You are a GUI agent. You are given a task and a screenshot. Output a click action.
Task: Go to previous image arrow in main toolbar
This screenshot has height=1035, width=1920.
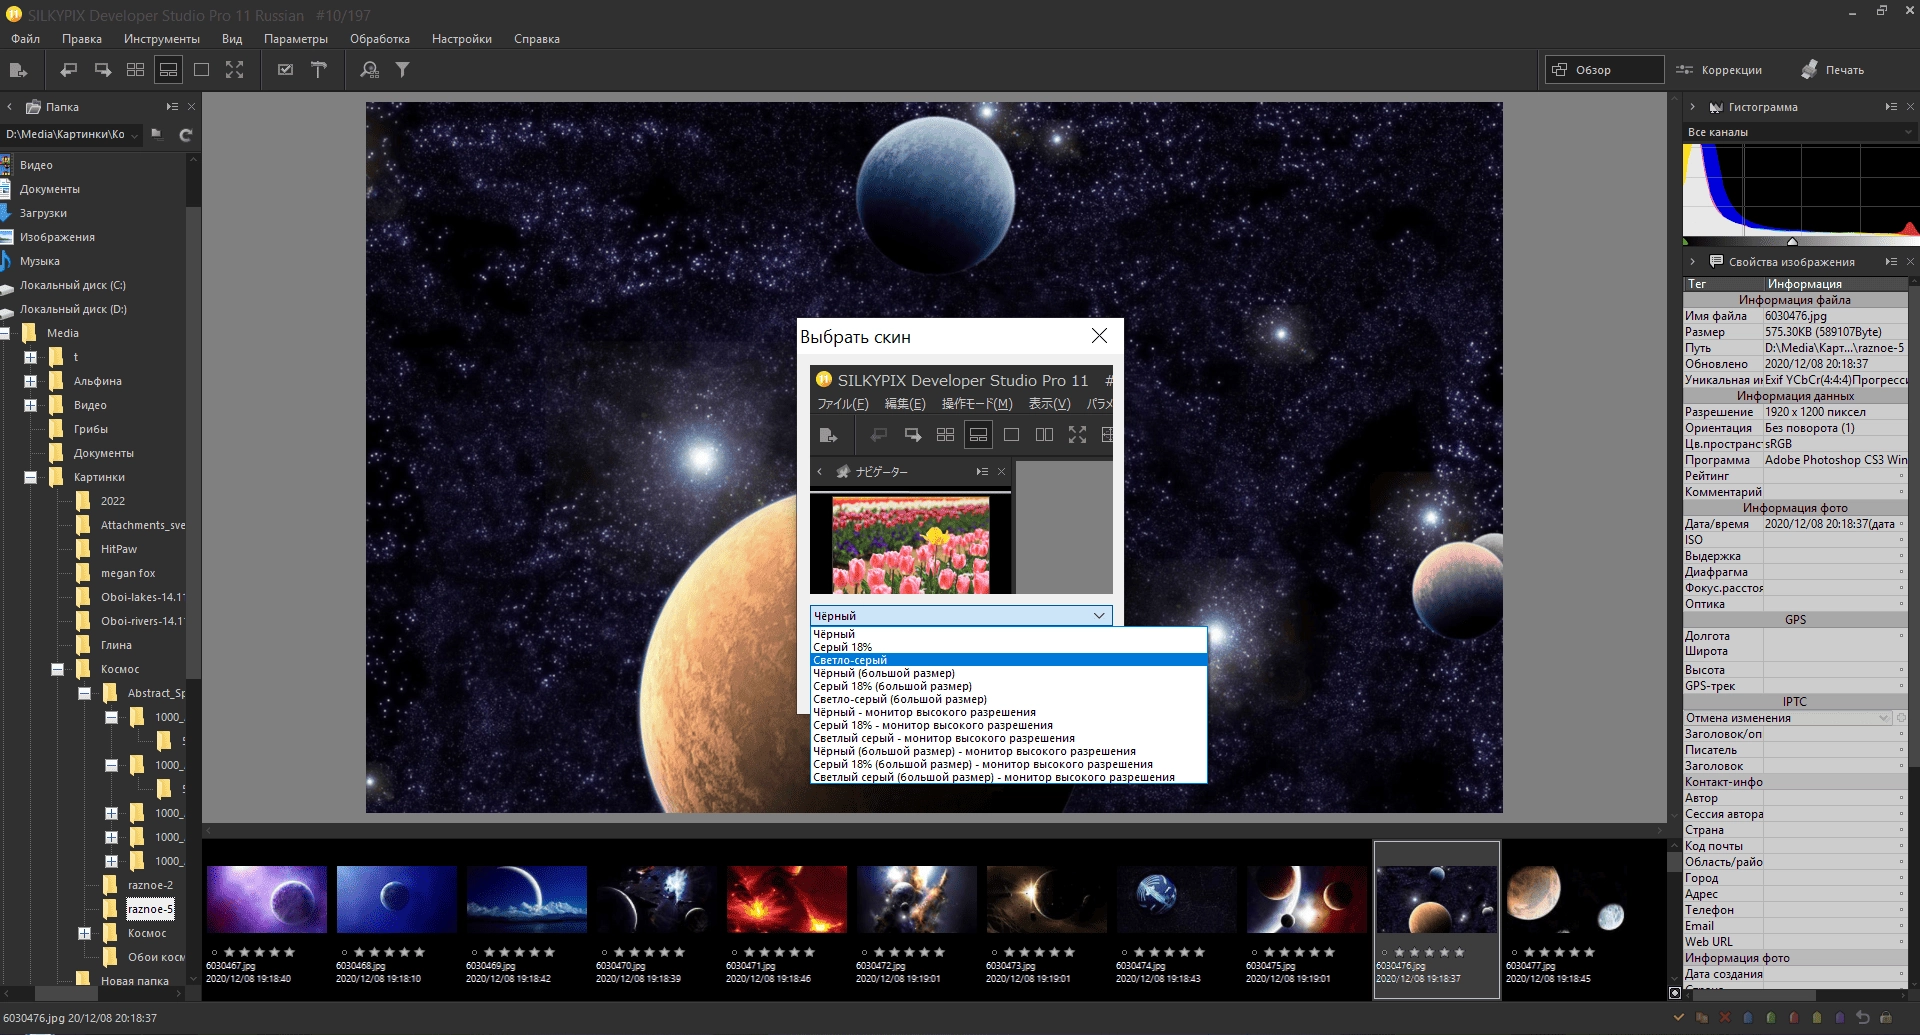tap(69, 70)
